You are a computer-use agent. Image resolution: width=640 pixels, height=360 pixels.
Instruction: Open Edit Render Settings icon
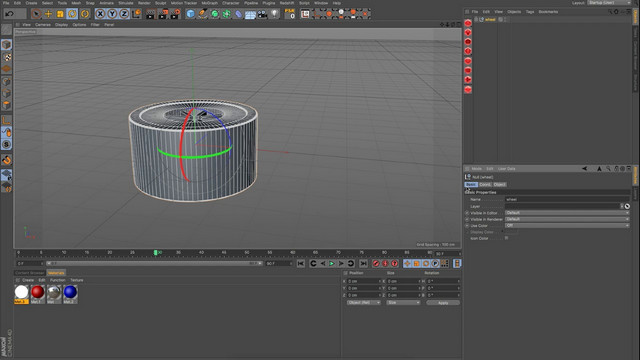(175, 14)
